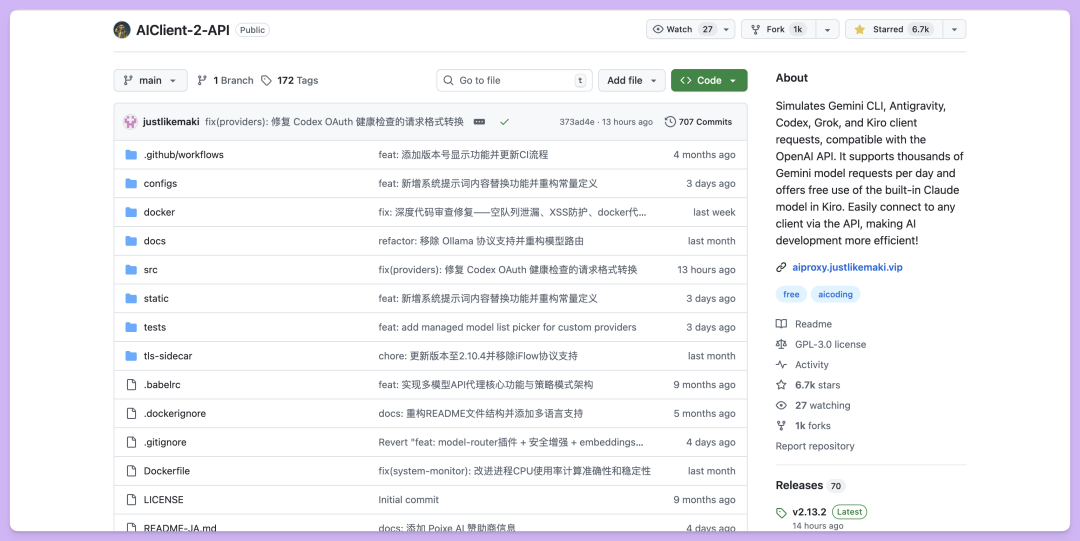
Task: Expand the main branch dropdown
Action: (x=150, y=80)
